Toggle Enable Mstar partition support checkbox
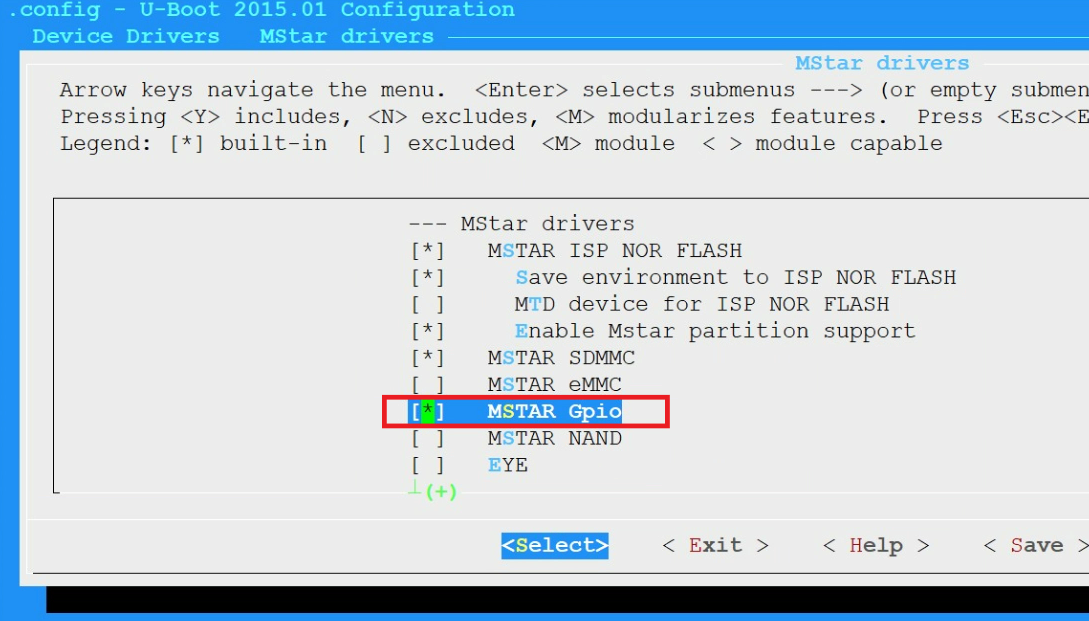 coord(427,331)
